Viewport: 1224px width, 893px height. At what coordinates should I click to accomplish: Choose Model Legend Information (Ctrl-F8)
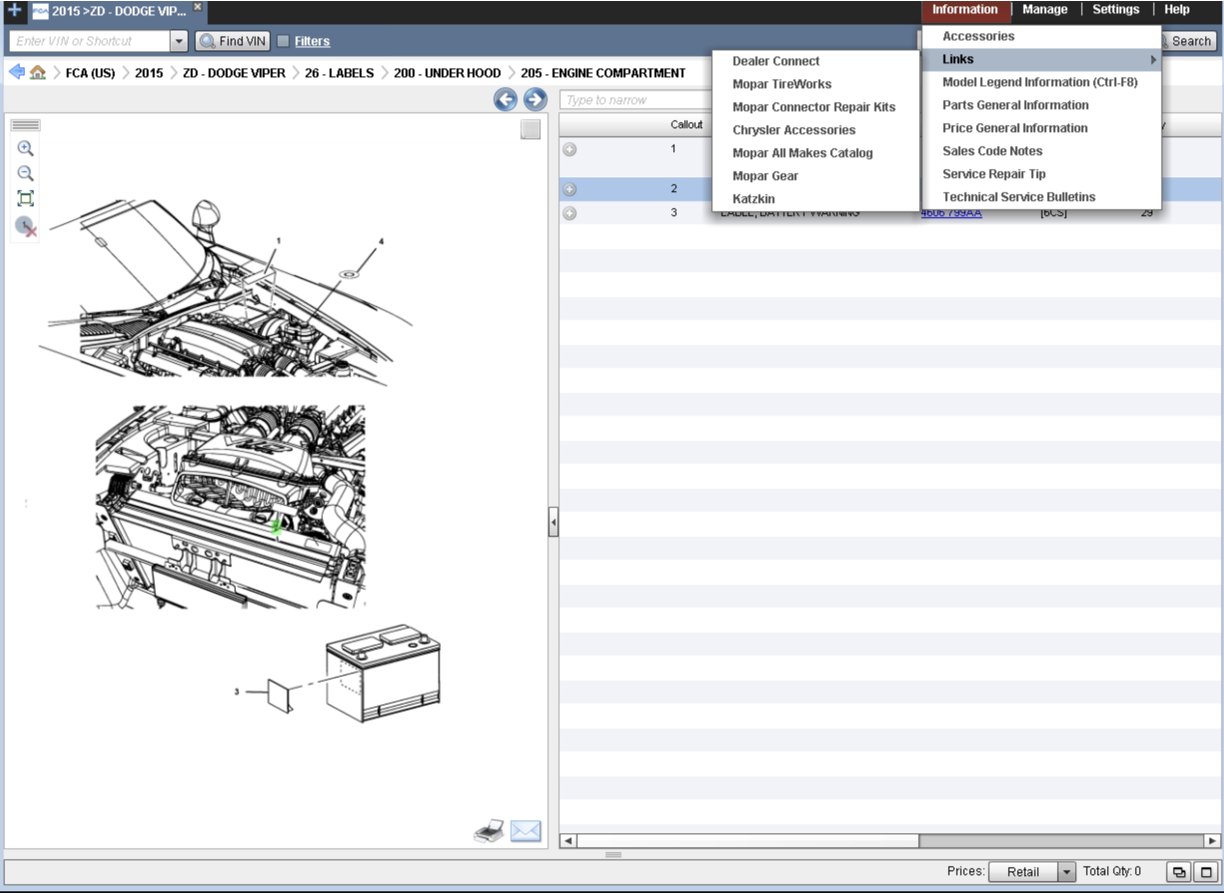(x=1041, y=82)
